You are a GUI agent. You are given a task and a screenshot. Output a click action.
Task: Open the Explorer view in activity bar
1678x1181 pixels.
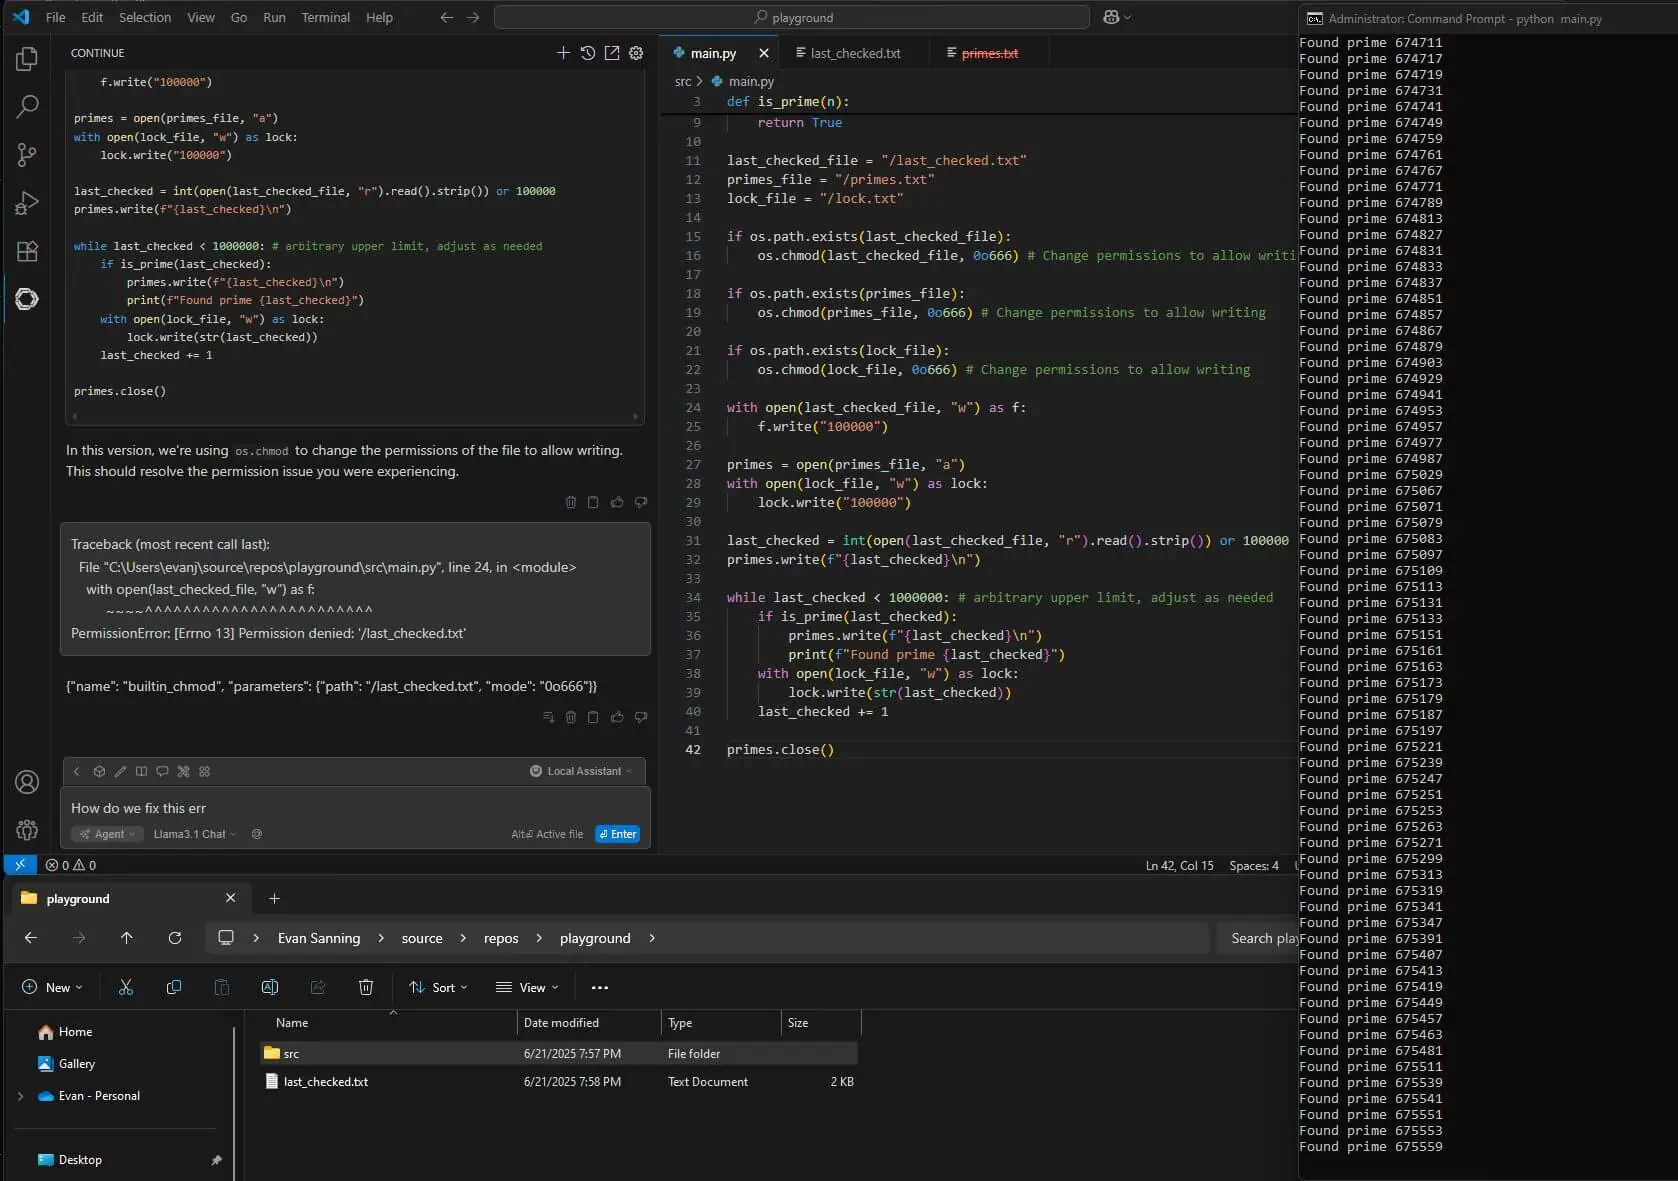(x=27, y=59)
